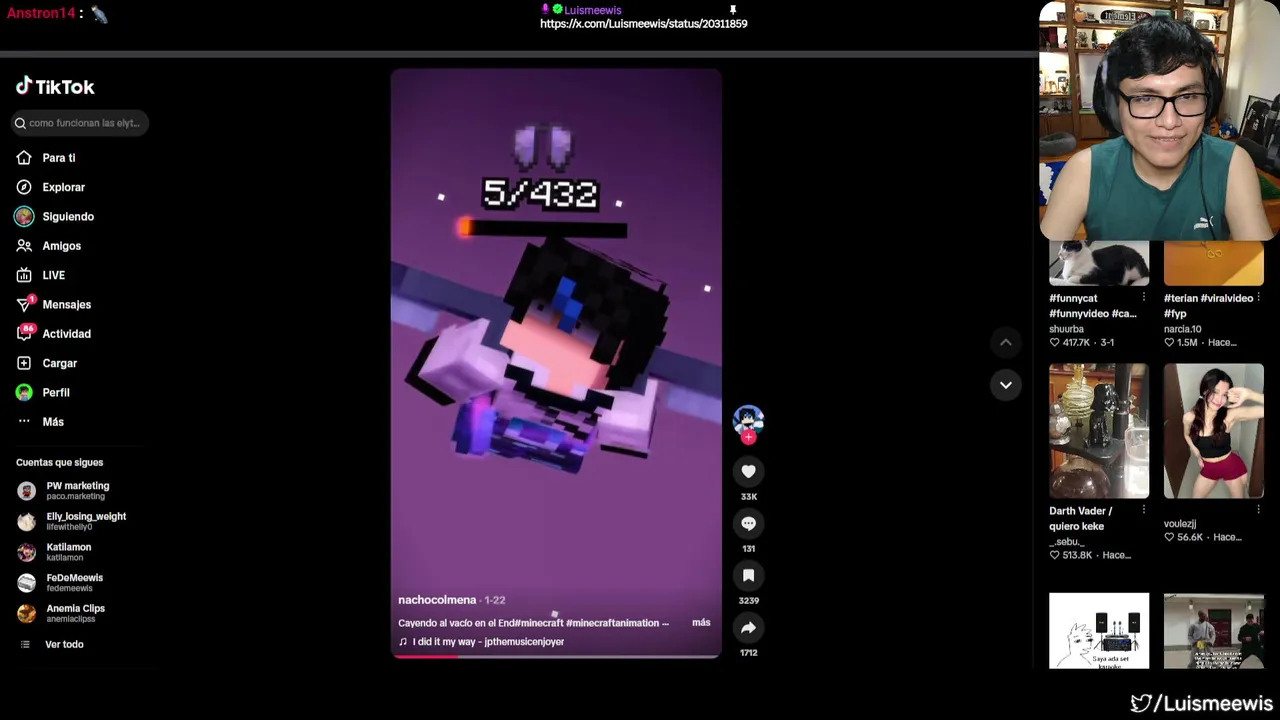Click the Actividad notifications icon
Viewport: 1280px width, 720px height.
24,334
